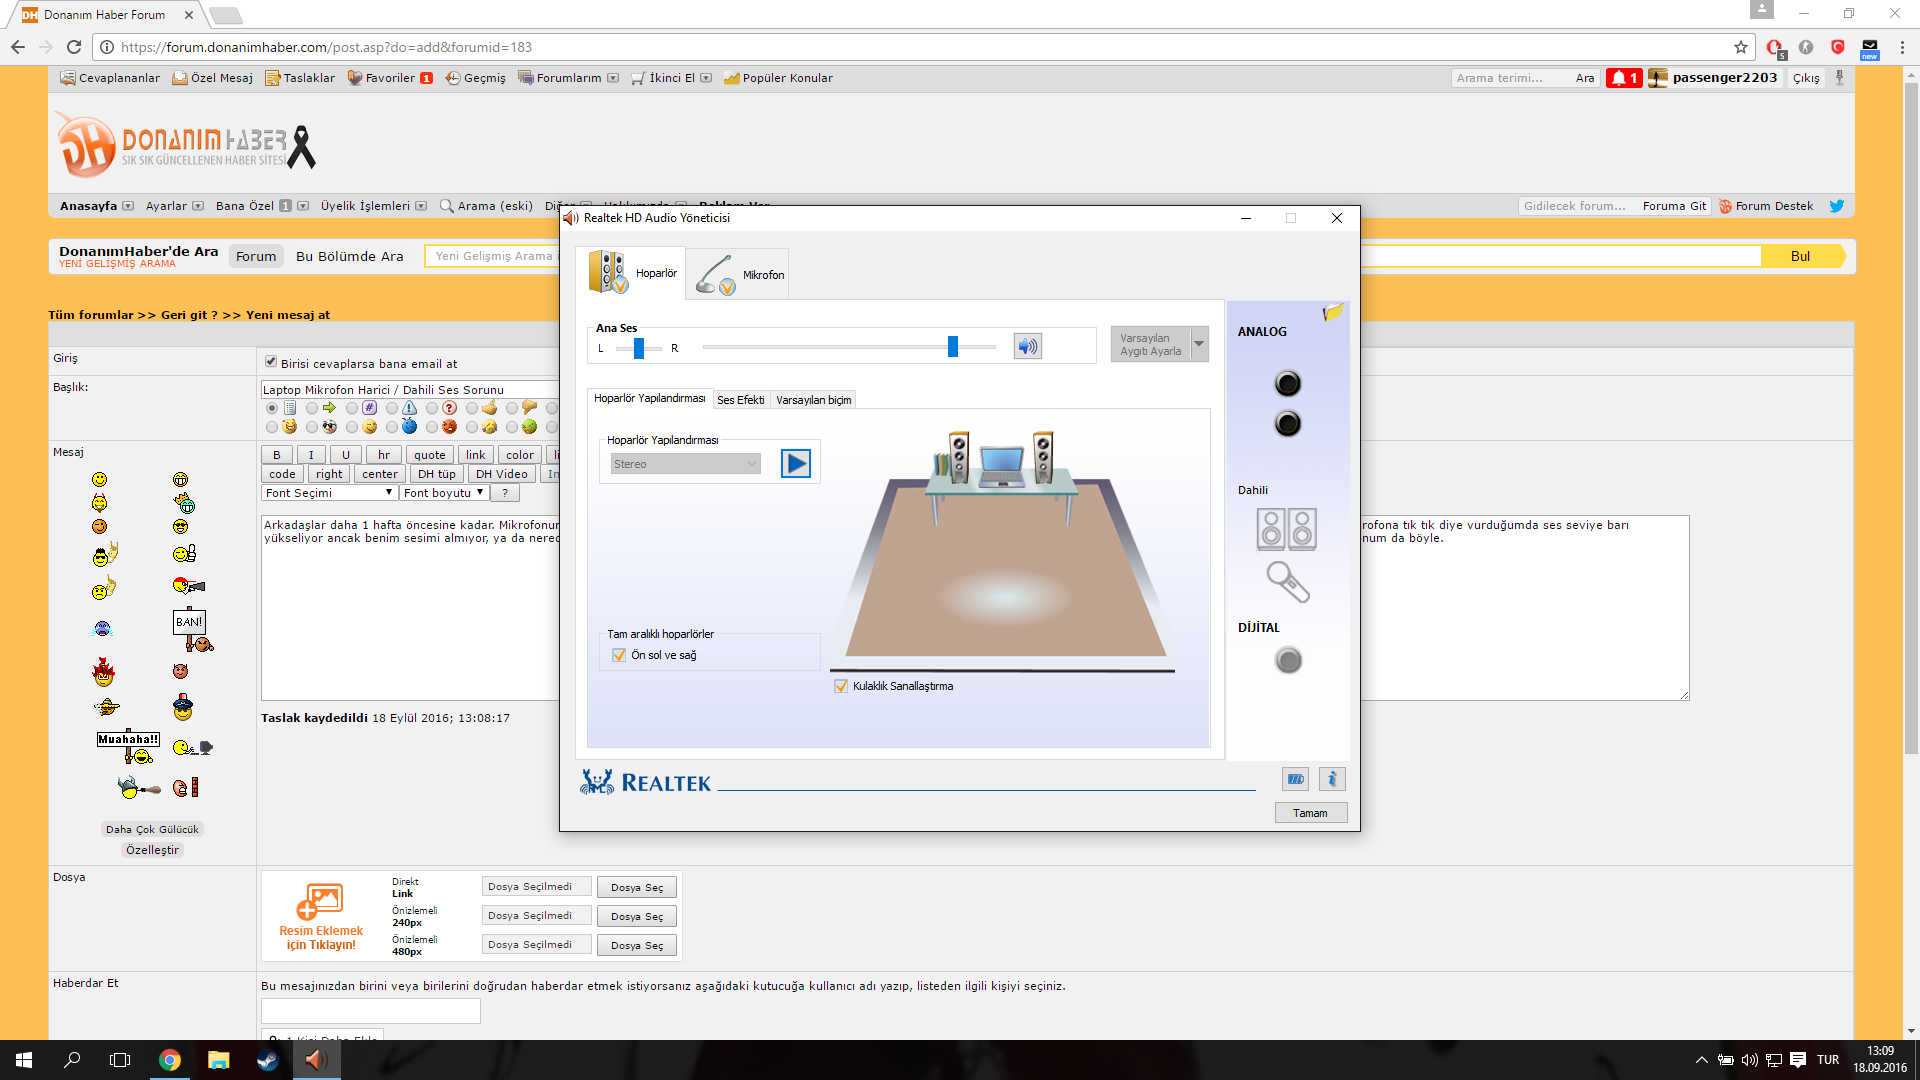Toggle Ön sol ve sağ checkbox
This screenshot has height=1080, width=1920.
click(x=619, y=655)
